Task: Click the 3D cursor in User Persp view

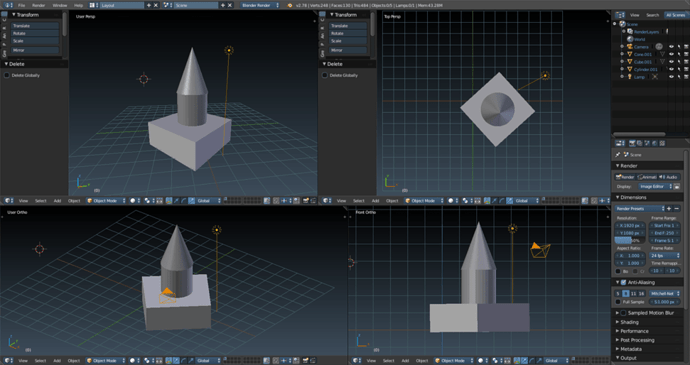Action: click(143, 79)
